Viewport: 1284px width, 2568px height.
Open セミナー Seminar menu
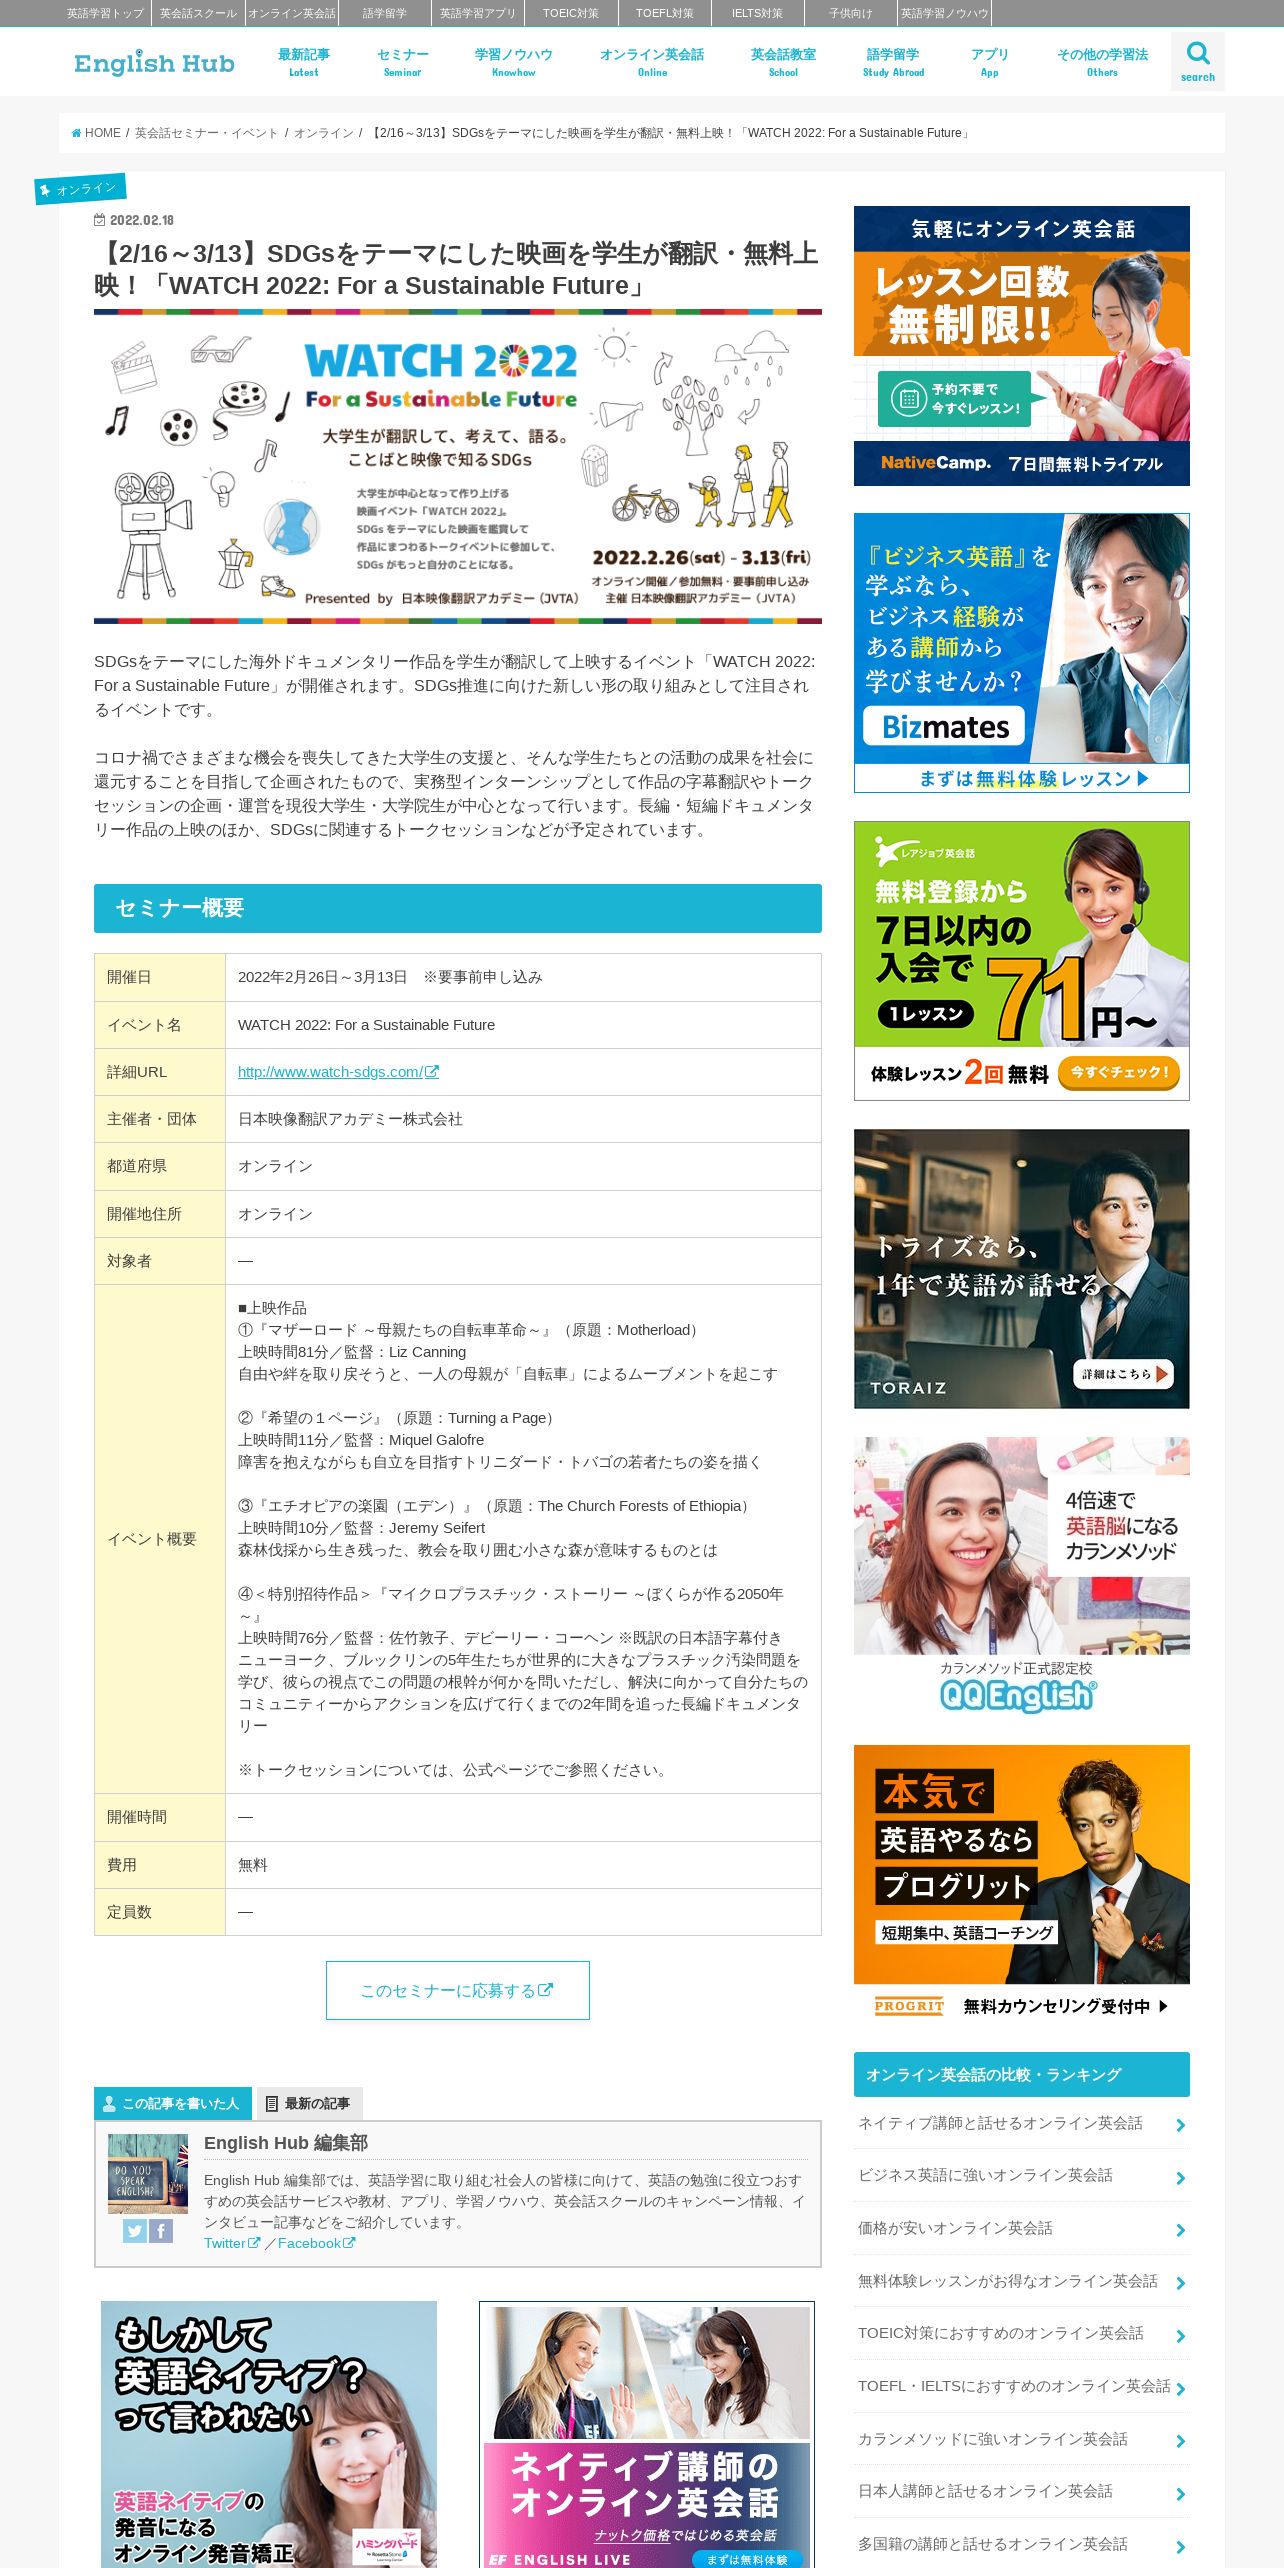click(402, 62)
